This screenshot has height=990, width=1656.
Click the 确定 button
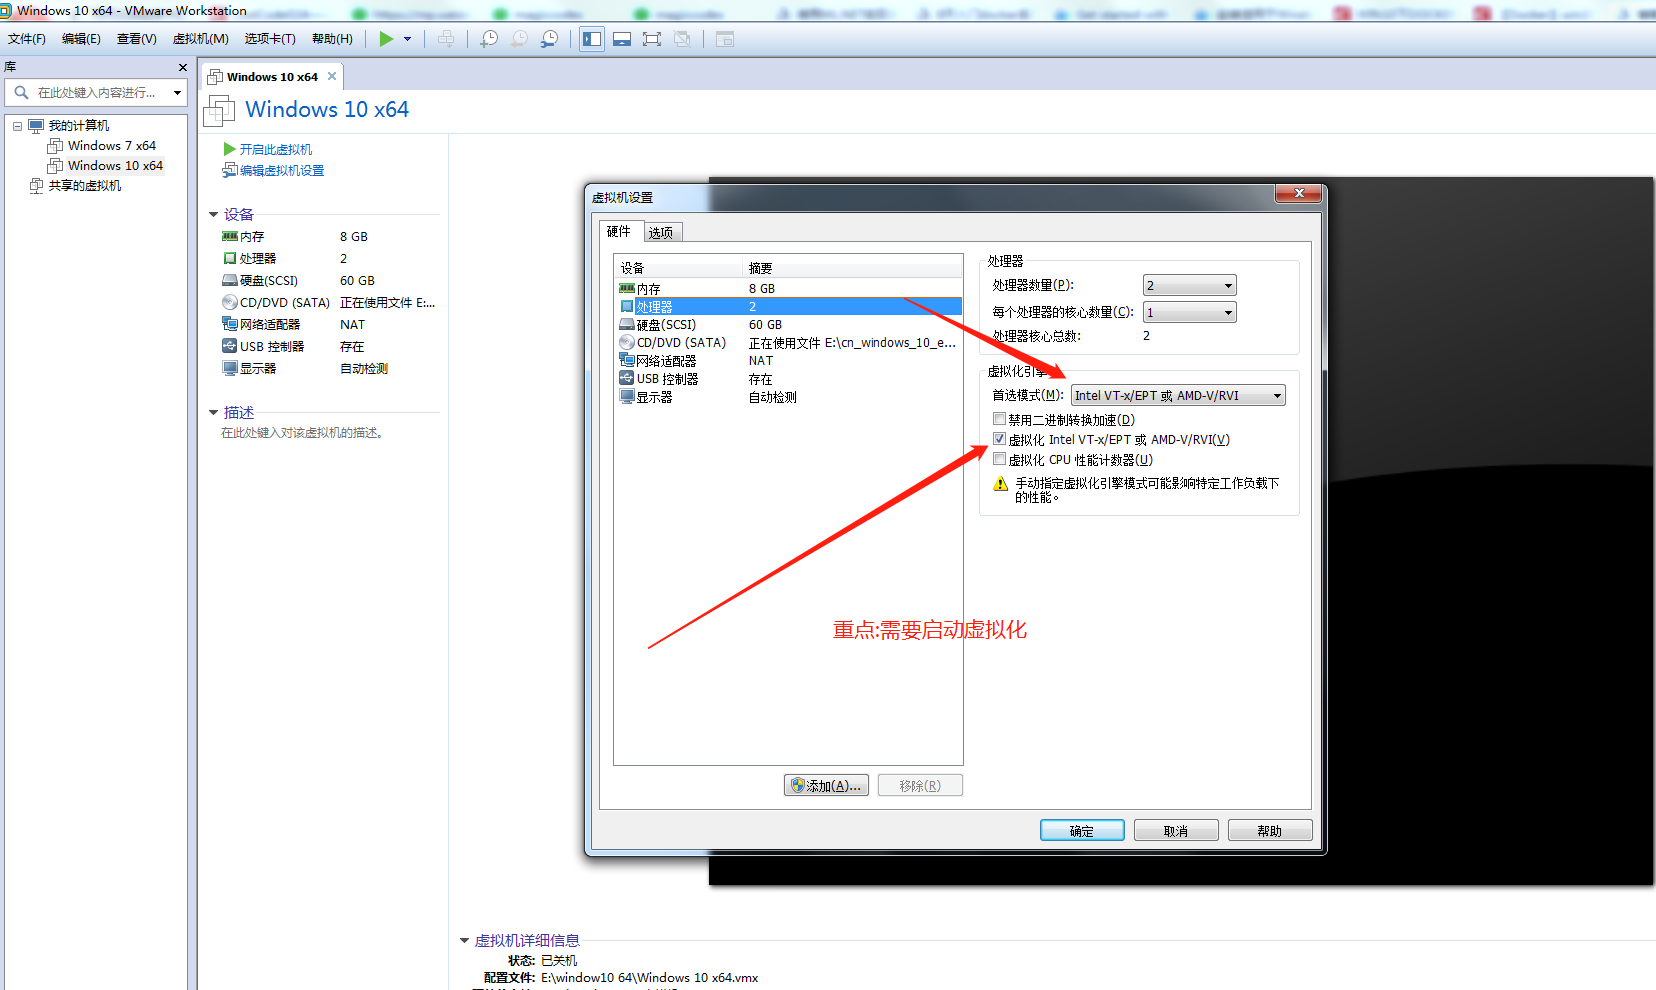pyautogui.click(x=1082, y=831)
